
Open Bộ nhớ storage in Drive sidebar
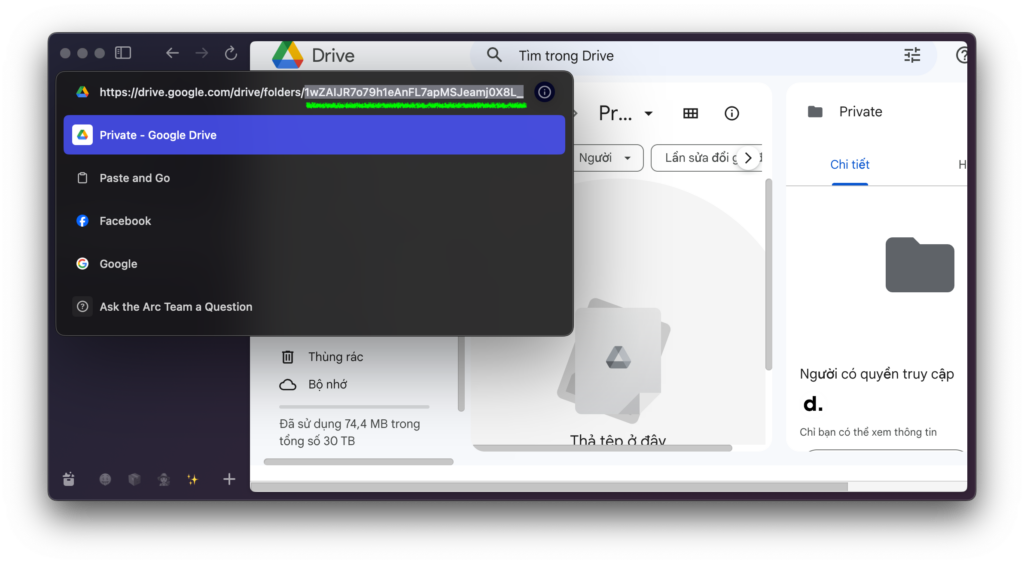click(327, 384)
